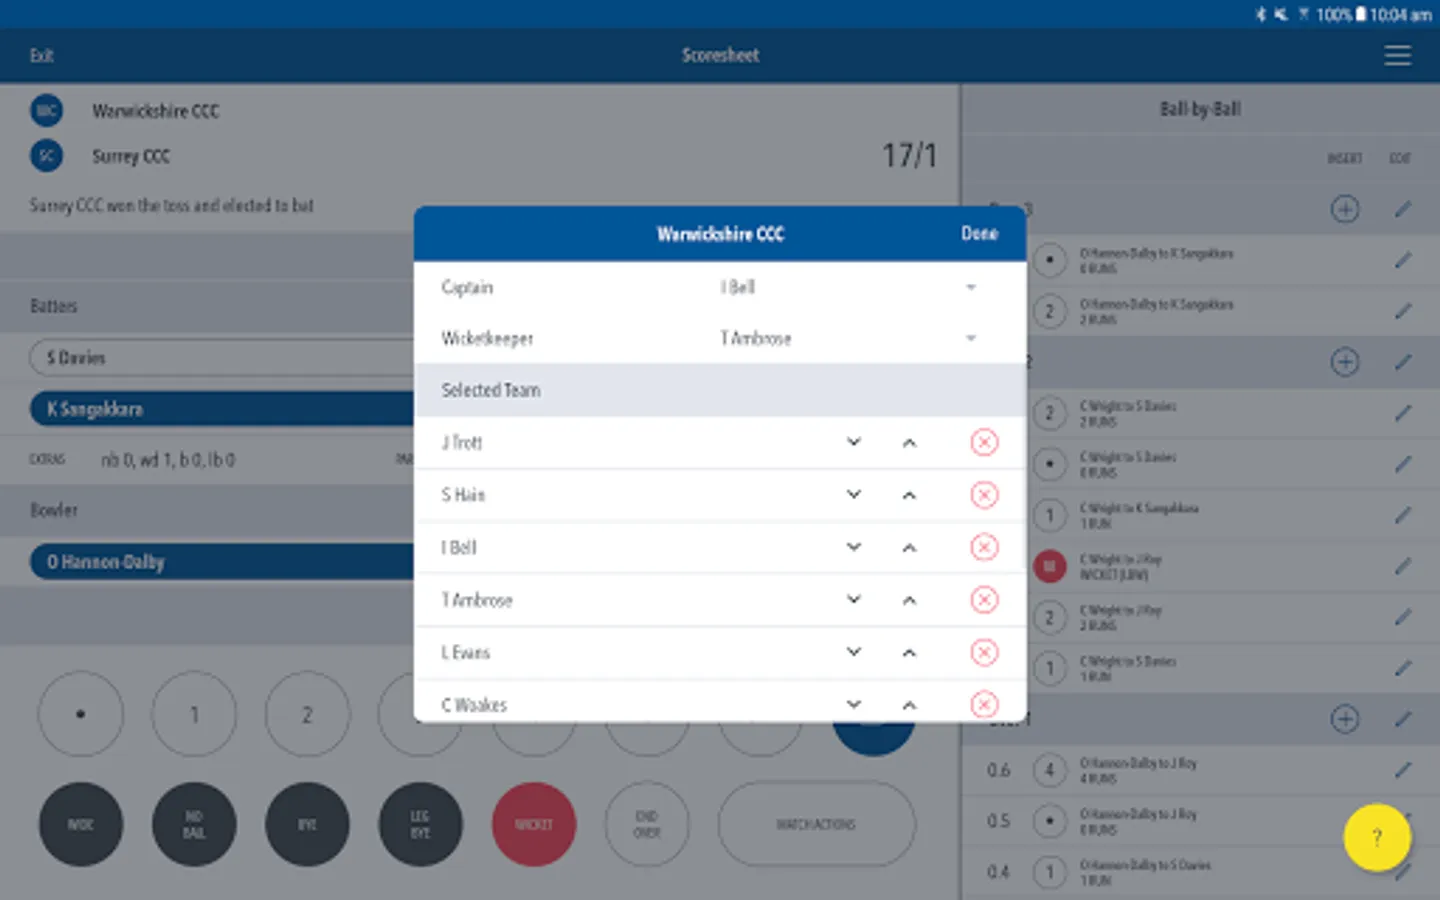The width and height of the screenshot is (1440, 900).
Task: Edit ball 0.5 O Hannon-Dalby to J Roy
Action: pyautogui.click(x=1403, y=821)
